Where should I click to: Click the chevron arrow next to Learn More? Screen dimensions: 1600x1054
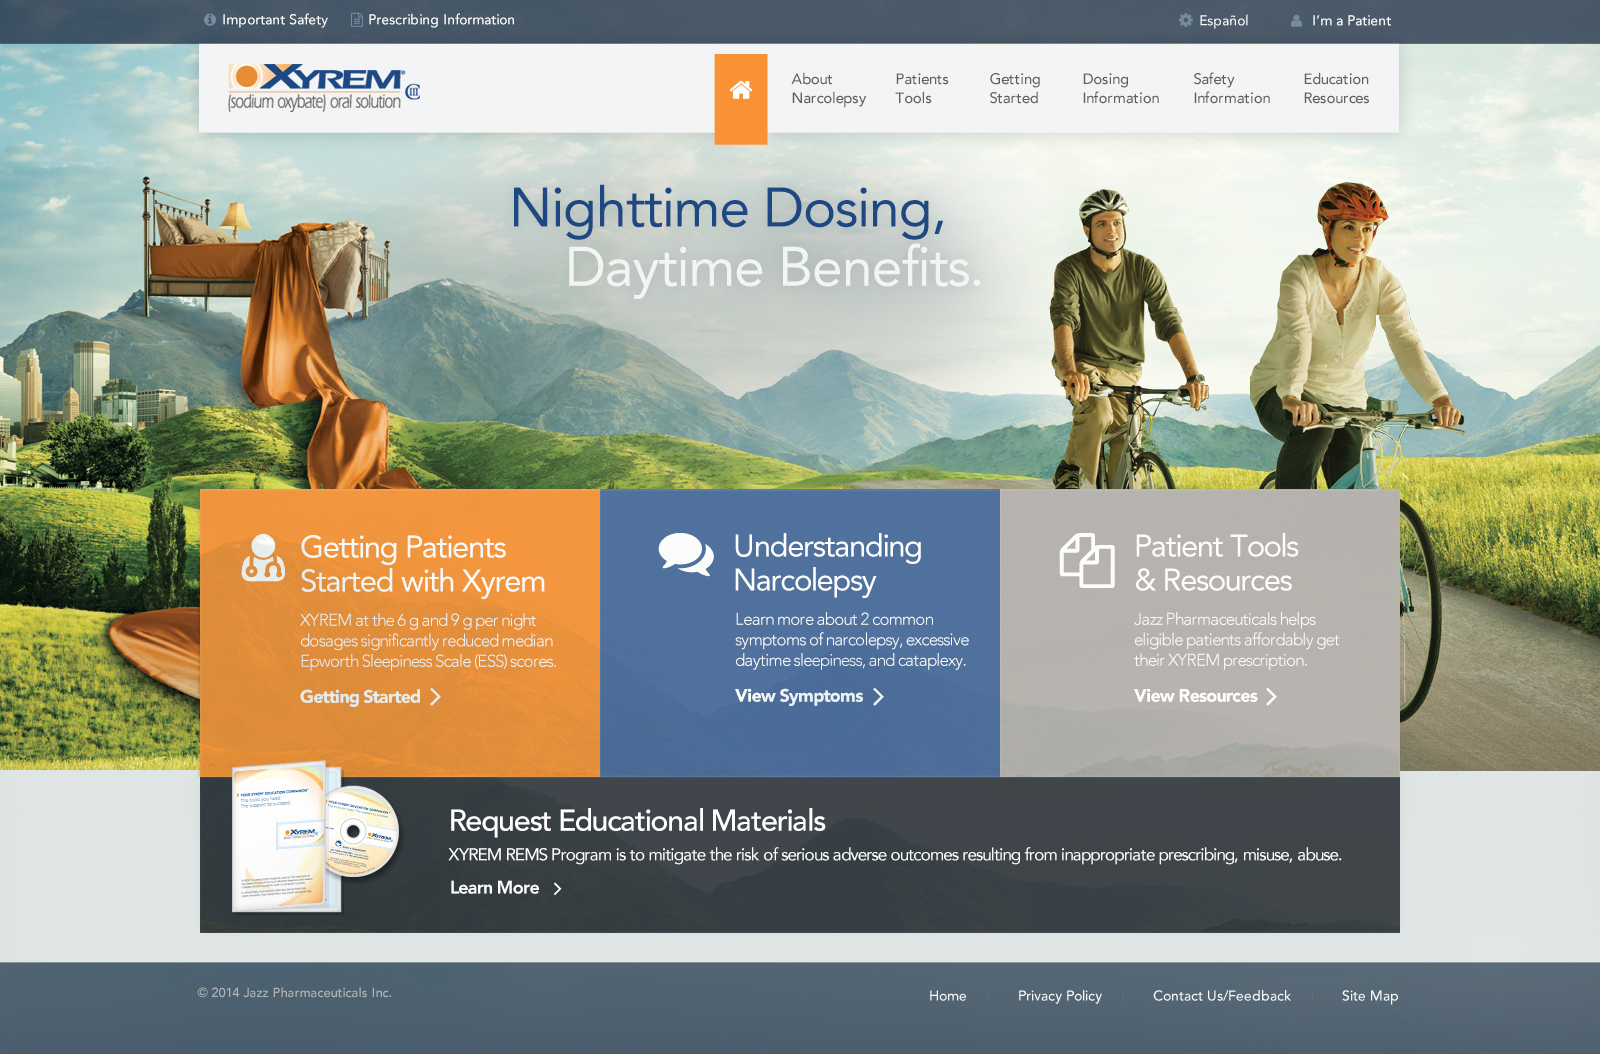pos(557,888)
